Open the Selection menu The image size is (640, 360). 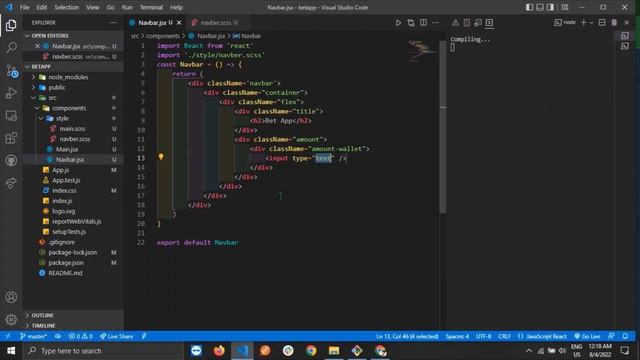point(67,7)
